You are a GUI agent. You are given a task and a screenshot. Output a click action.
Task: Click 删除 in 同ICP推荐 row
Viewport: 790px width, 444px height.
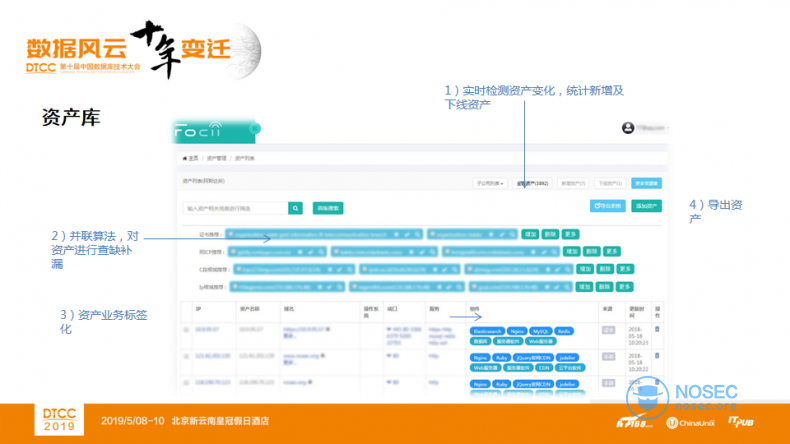pos(591,251)
